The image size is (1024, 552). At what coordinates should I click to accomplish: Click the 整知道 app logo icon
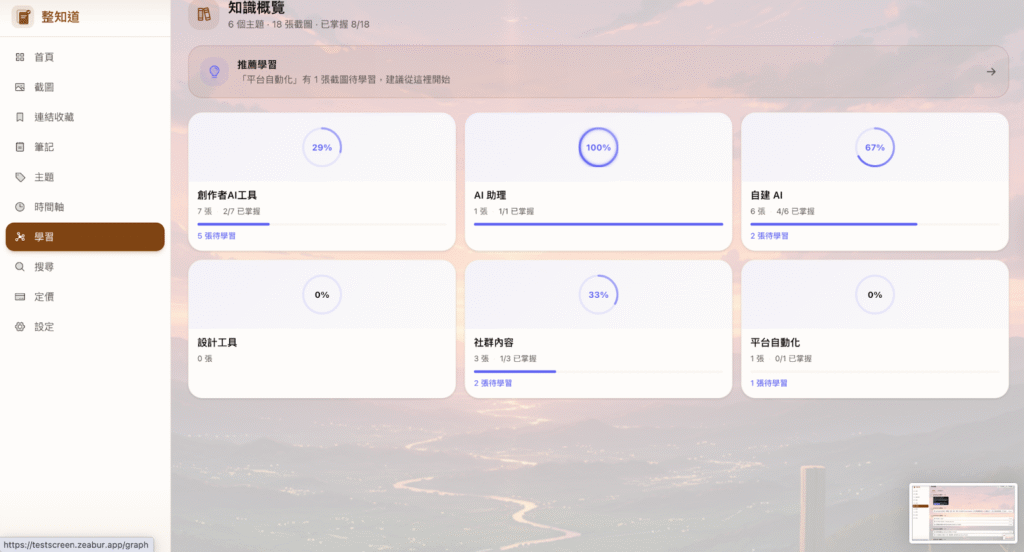pos(23,17)
